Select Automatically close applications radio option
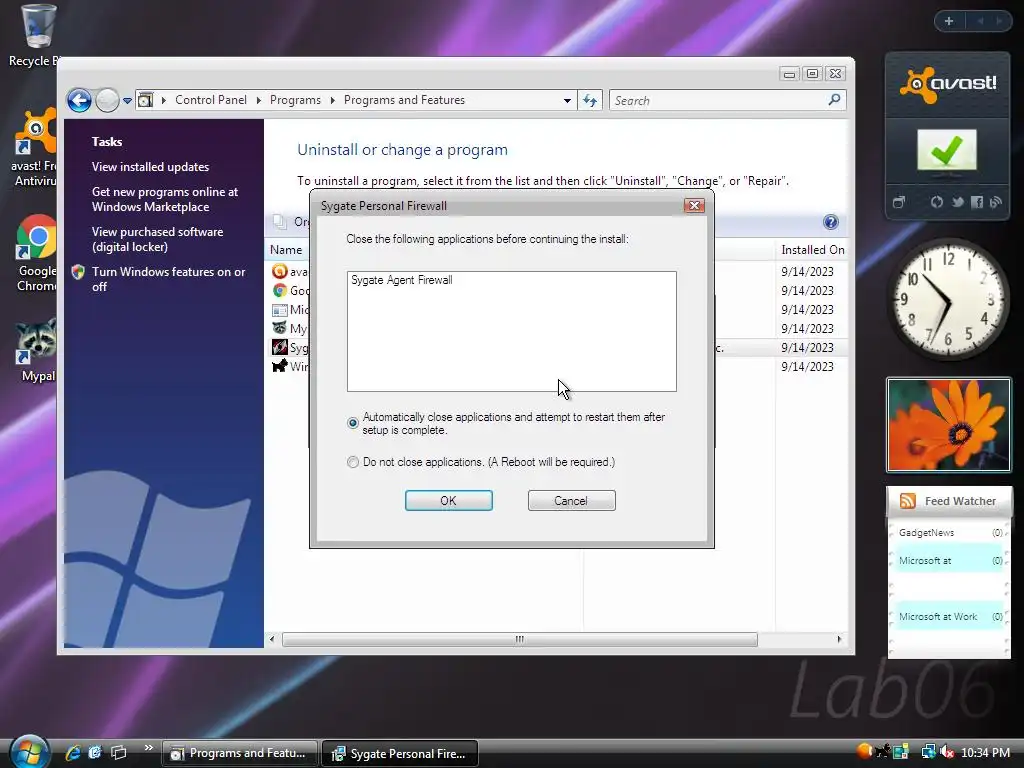Image resolution: width=1024 pixels, height=768 pixels. [353, 423]
